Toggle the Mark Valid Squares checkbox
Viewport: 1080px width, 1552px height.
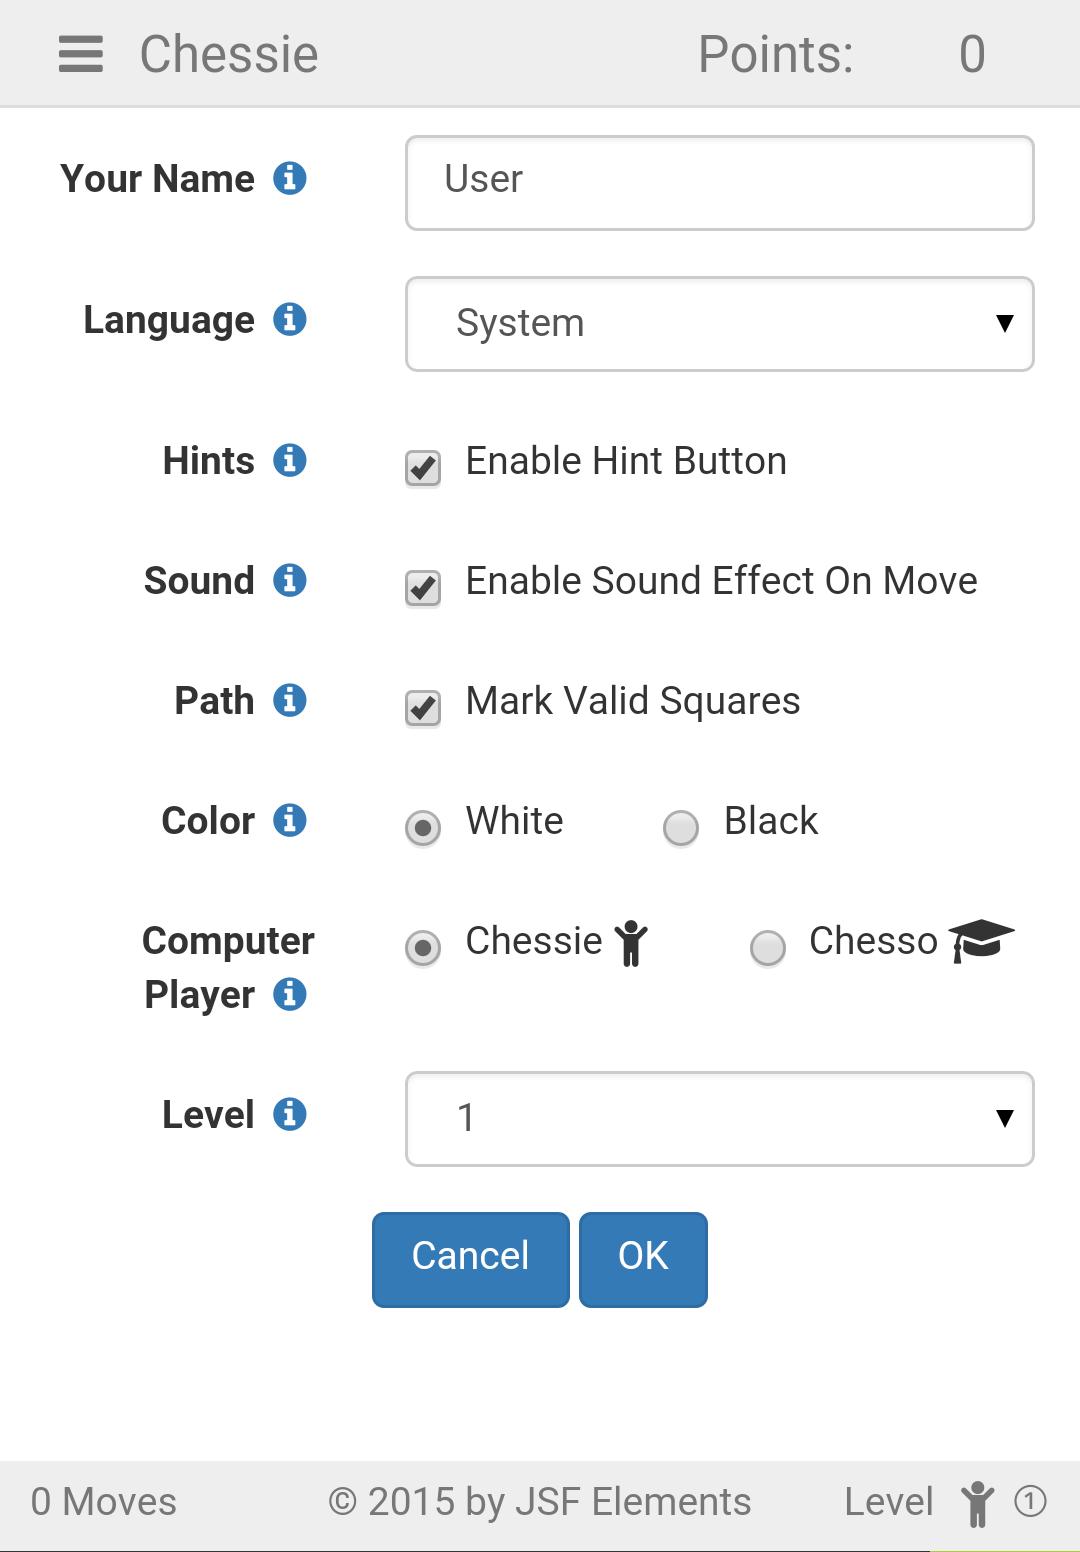423,707
